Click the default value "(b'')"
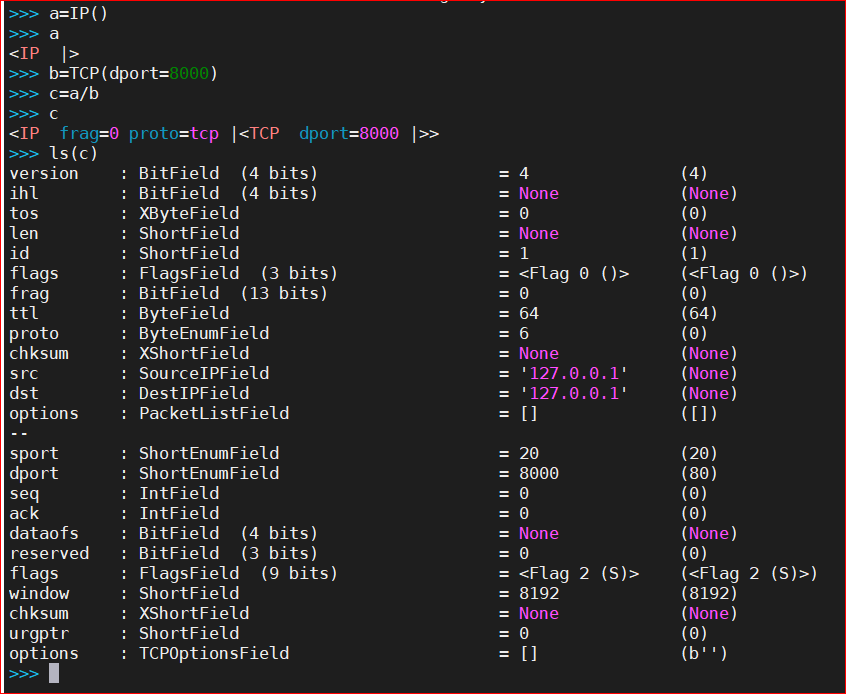The width and height of the screenshot is (846, 694). click(704, 653)
